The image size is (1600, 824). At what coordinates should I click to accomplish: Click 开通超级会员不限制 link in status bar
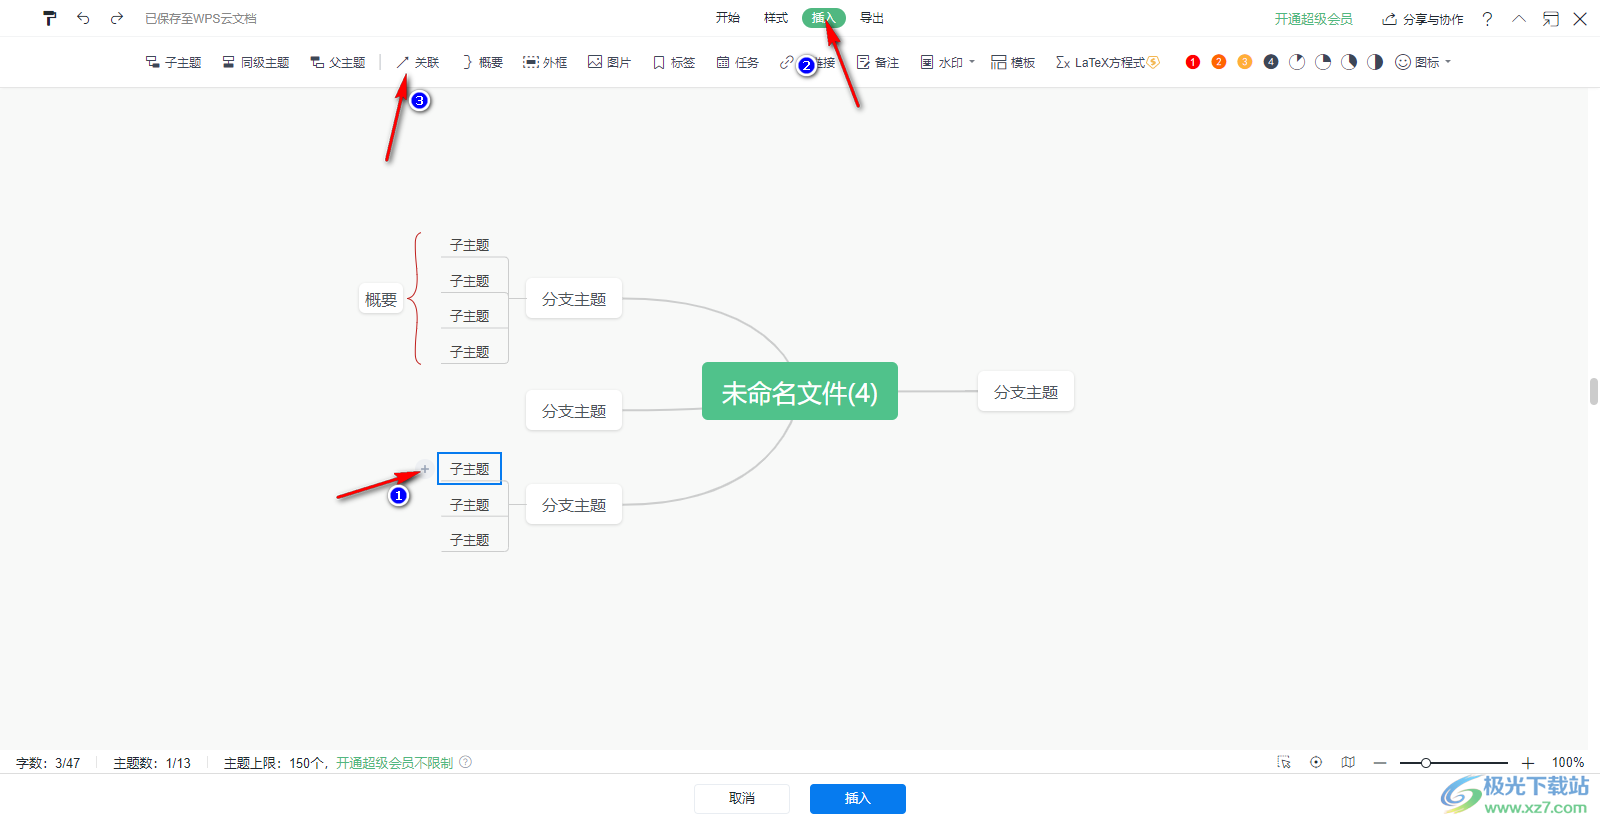tap(394, 763)
